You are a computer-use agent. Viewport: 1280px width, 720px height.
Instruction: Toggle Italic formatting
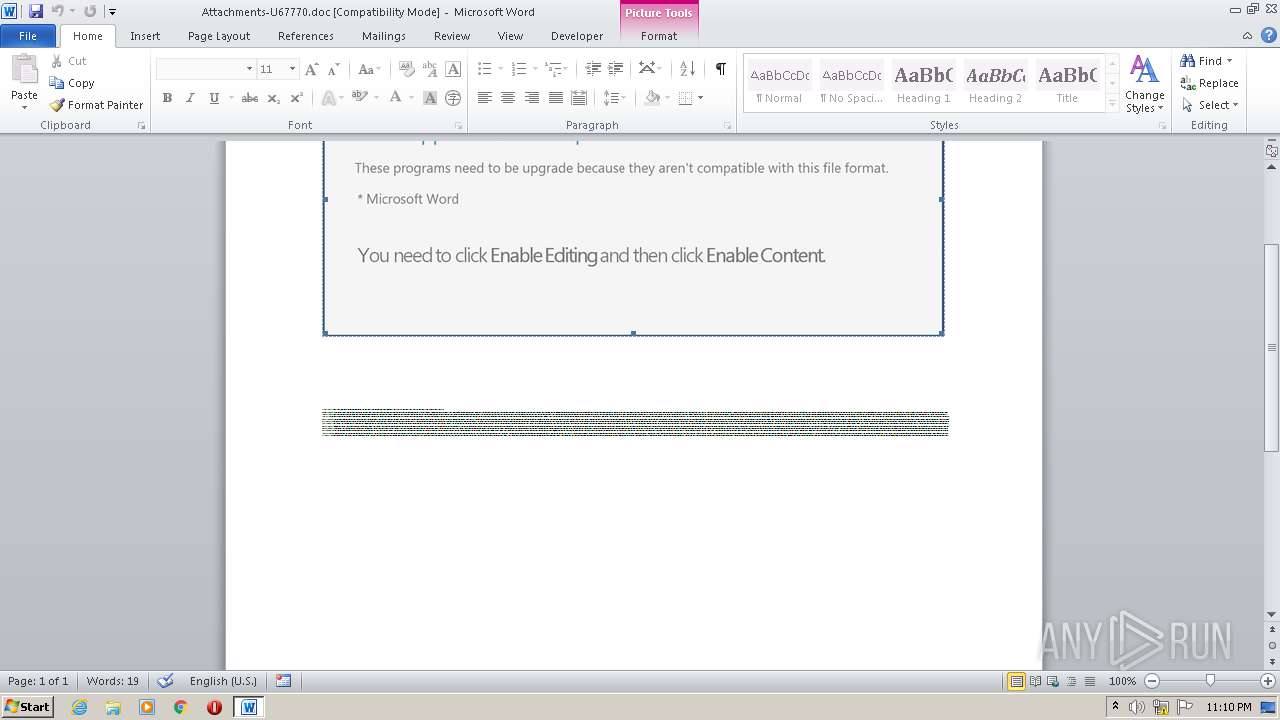(x=190, y=98)
